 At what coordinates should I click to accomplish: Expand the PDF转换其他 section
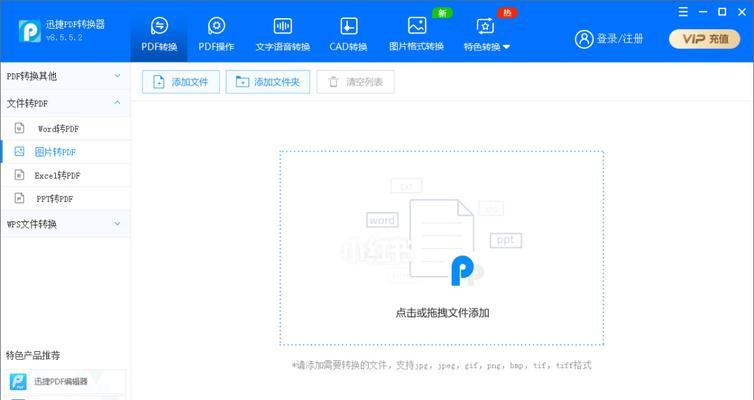click(x=65, y=76)
